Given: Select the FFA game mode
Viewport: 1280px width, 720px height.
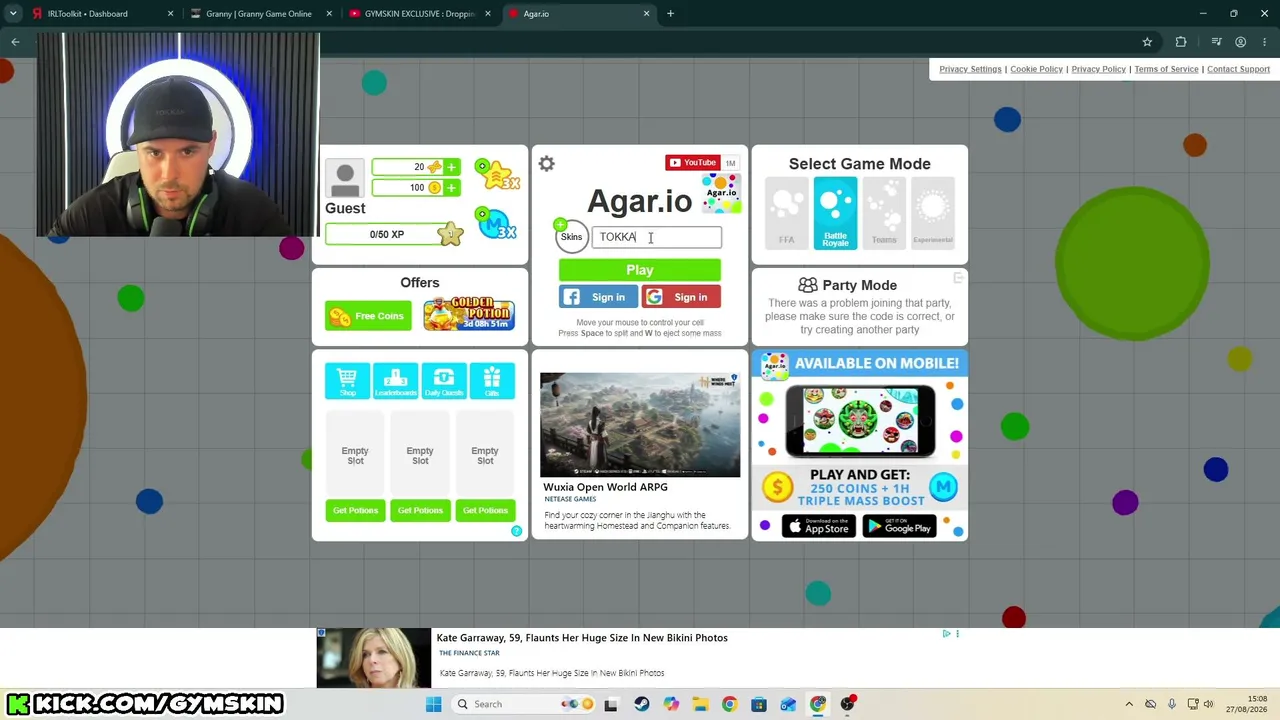Looking at the screenshot, I should click(x=787, y=213).
